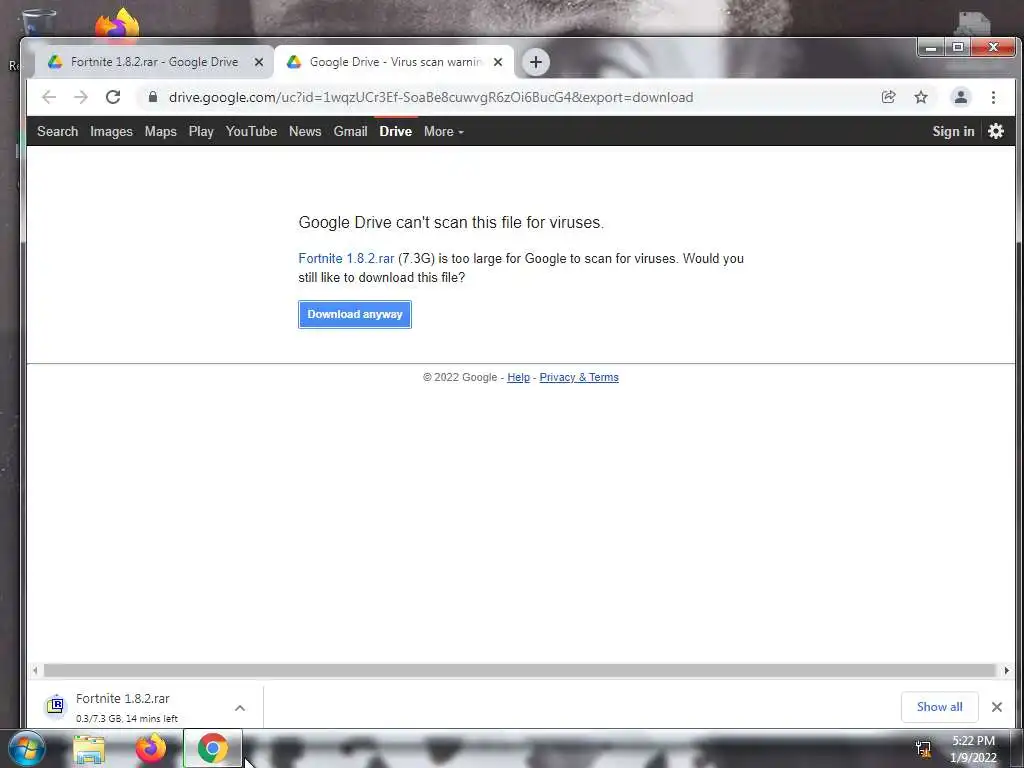The image size is (1024, 768).
Task: View site security lock icon in address bar
Action: (153, 97)
